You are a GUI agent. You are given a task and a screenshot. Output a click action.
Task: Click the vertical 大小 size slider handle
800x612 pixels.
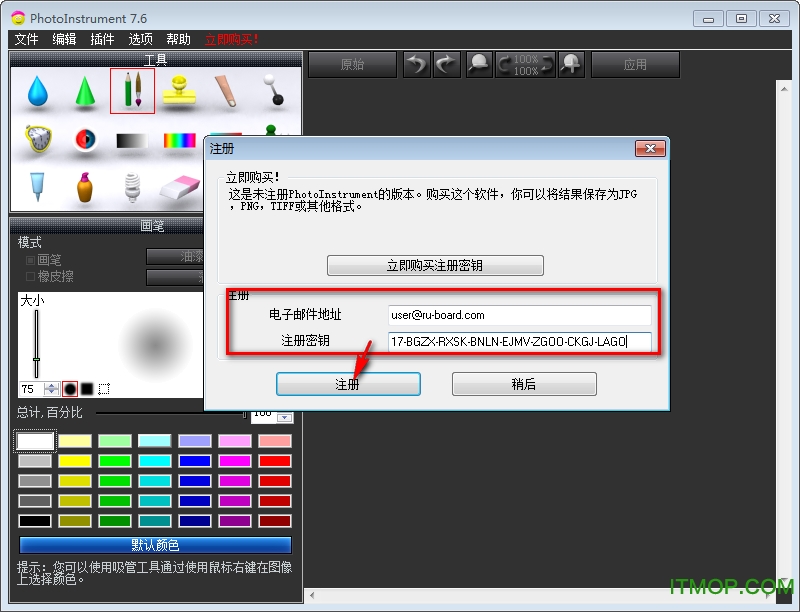[x=36, y=360]
